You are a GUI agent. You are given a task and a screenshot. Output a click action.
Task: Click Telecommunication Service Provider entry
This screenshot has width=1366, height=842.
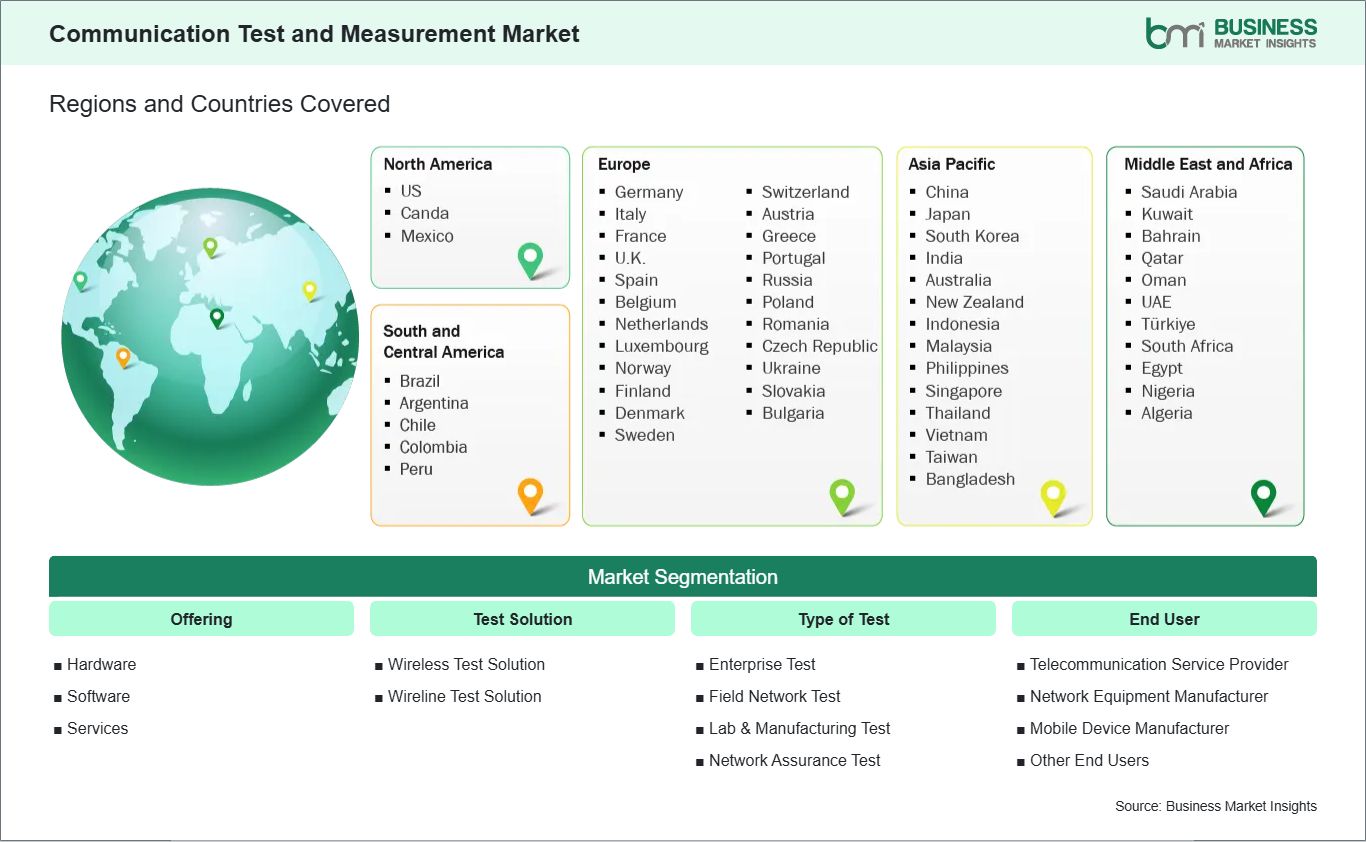click(1159, 664)
